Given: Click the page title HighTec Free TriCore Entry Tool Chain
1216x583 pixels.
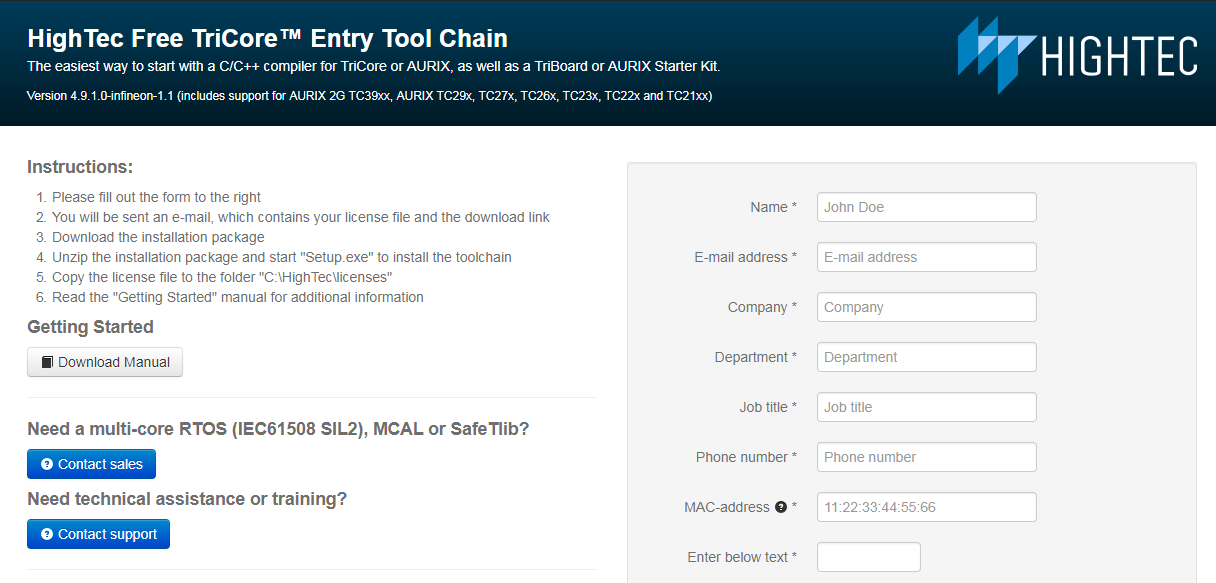Looking at the screenshot, I should coord(268,39).
